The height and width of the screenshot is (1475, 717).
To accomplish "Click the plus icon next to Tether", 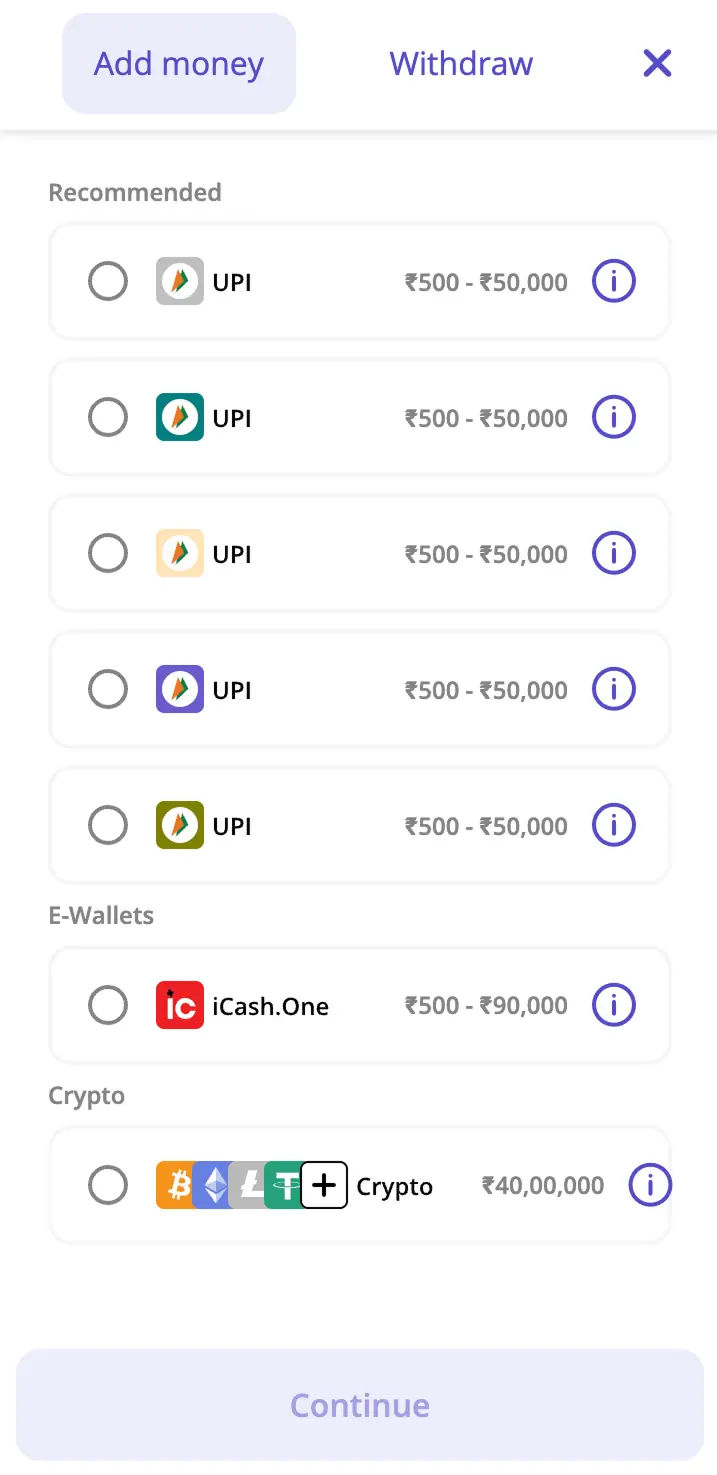I will [323, 1185].
